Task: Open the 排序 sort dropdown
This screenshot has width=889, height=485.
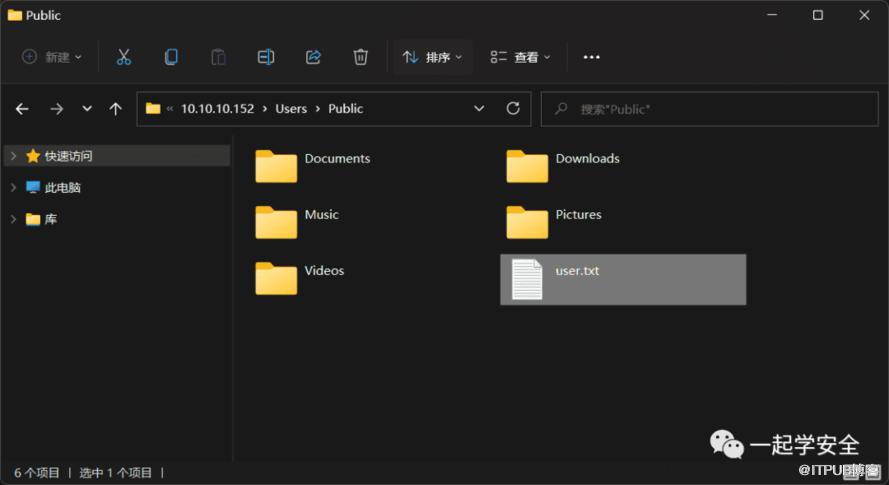Action: (x=433, y=57)
